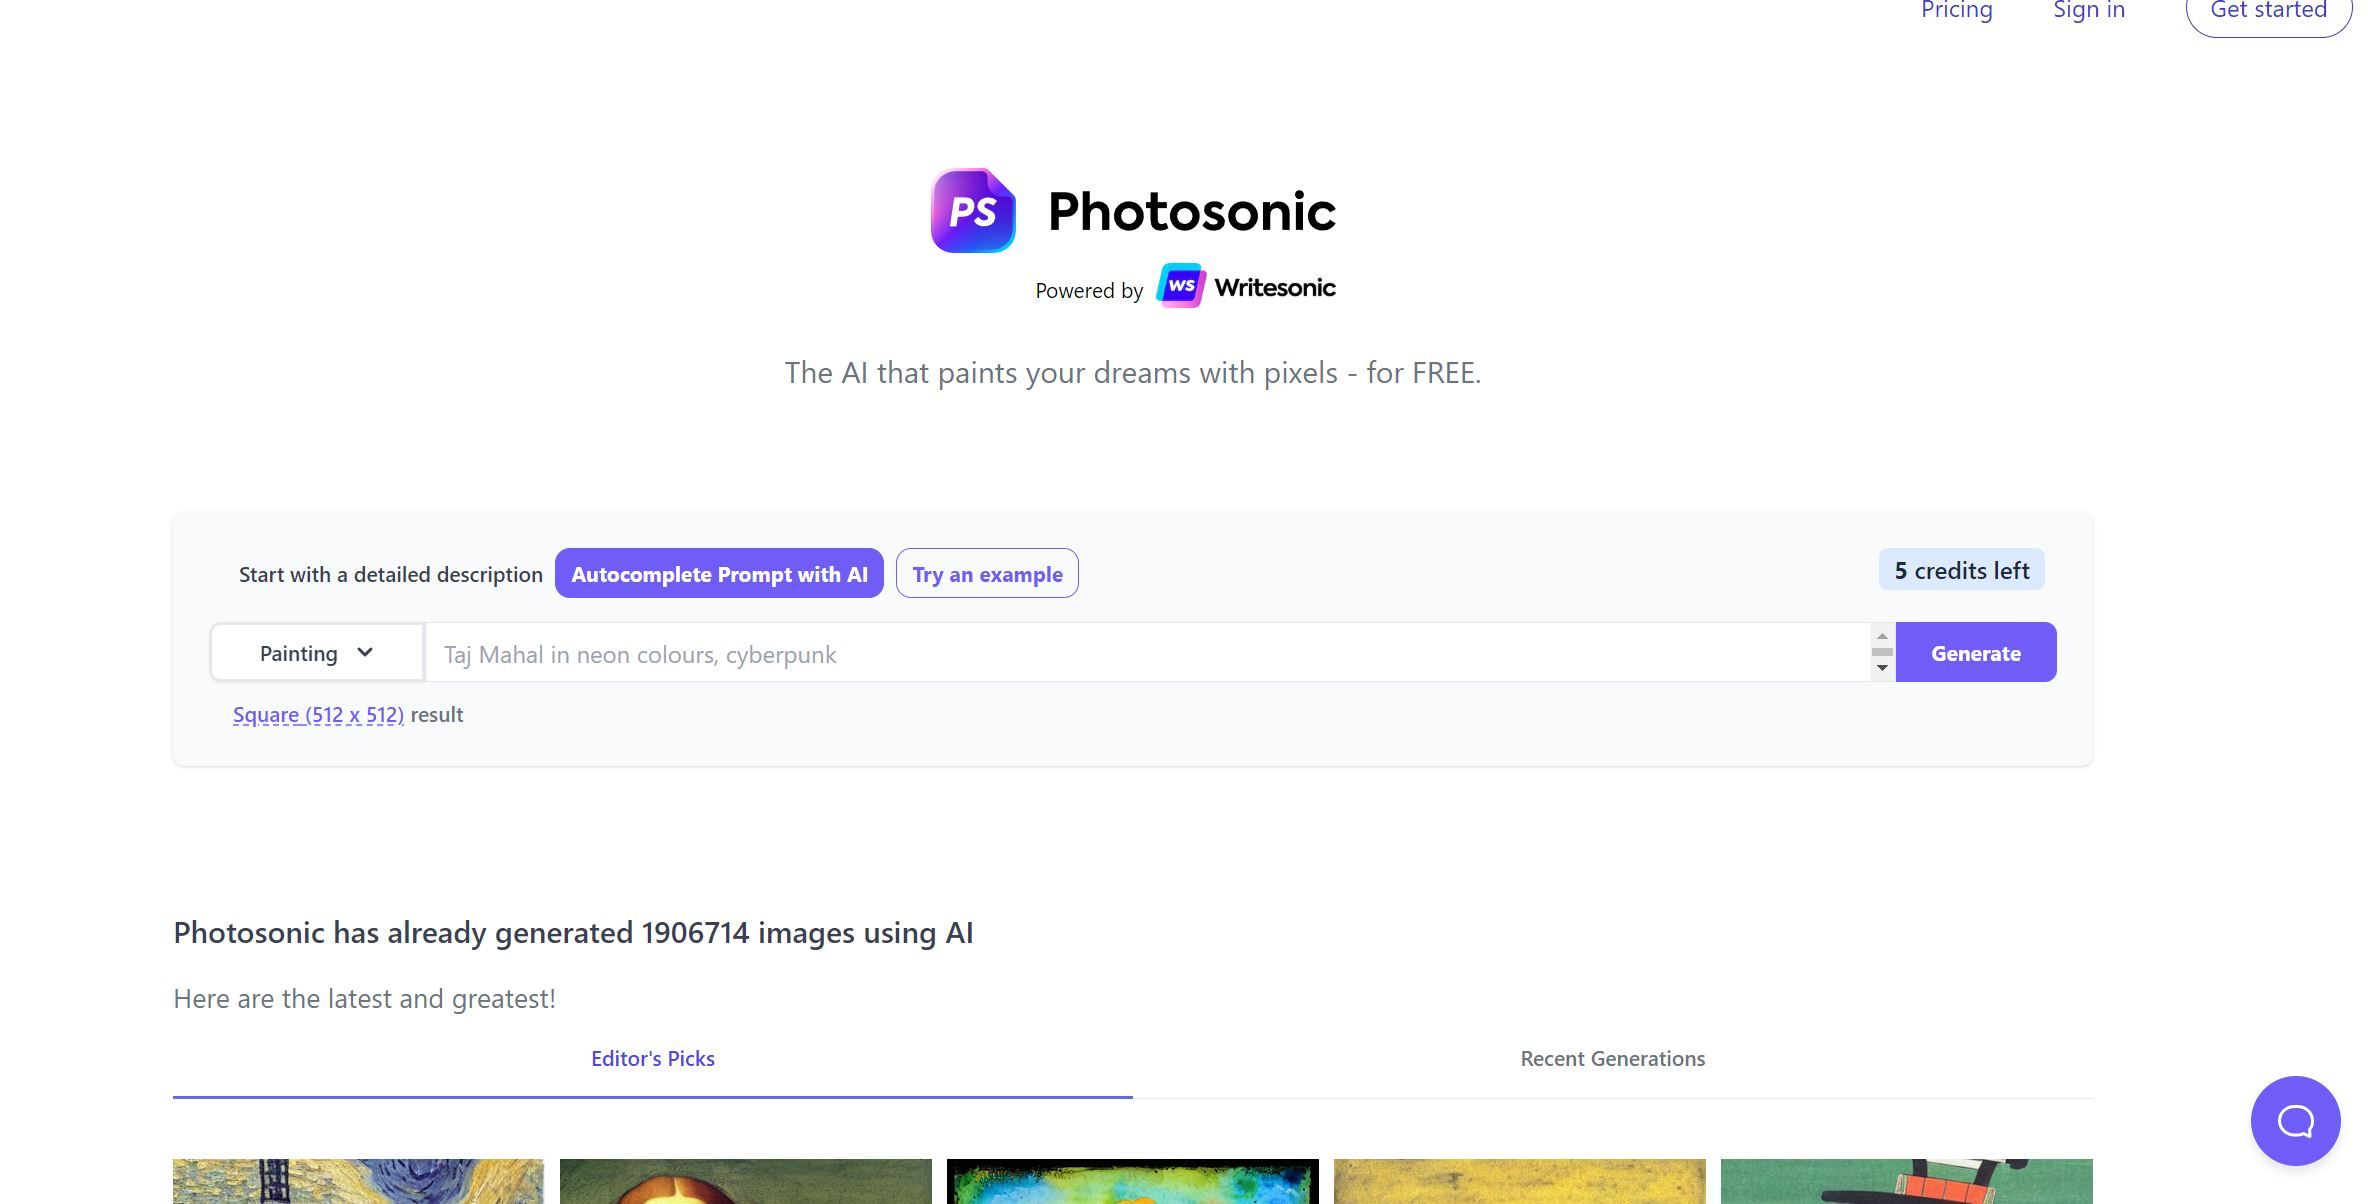The width and height of the screenshot is (2368, 1204).
Task: Click the down arrow stepper beside the prompt field
Action: click(1881, 667)
